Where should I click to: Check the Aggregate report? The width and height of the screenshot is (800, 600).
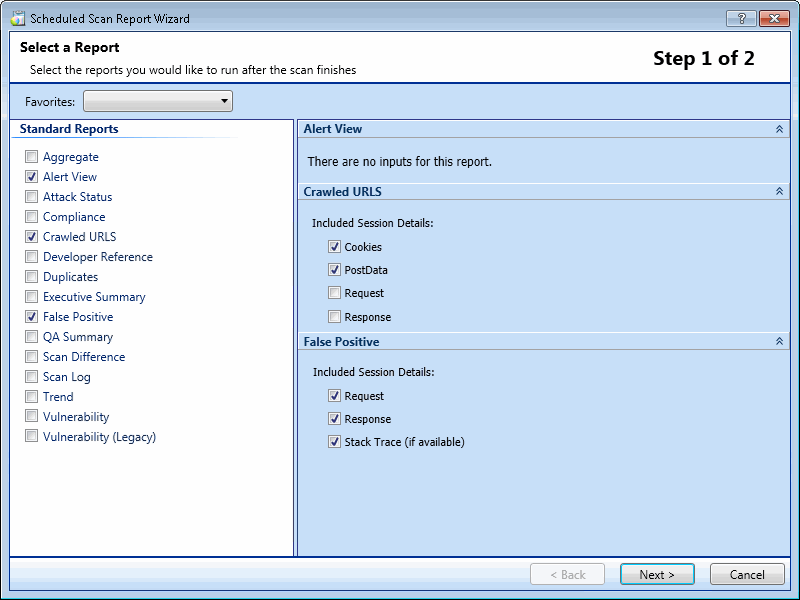coord(30,157)
